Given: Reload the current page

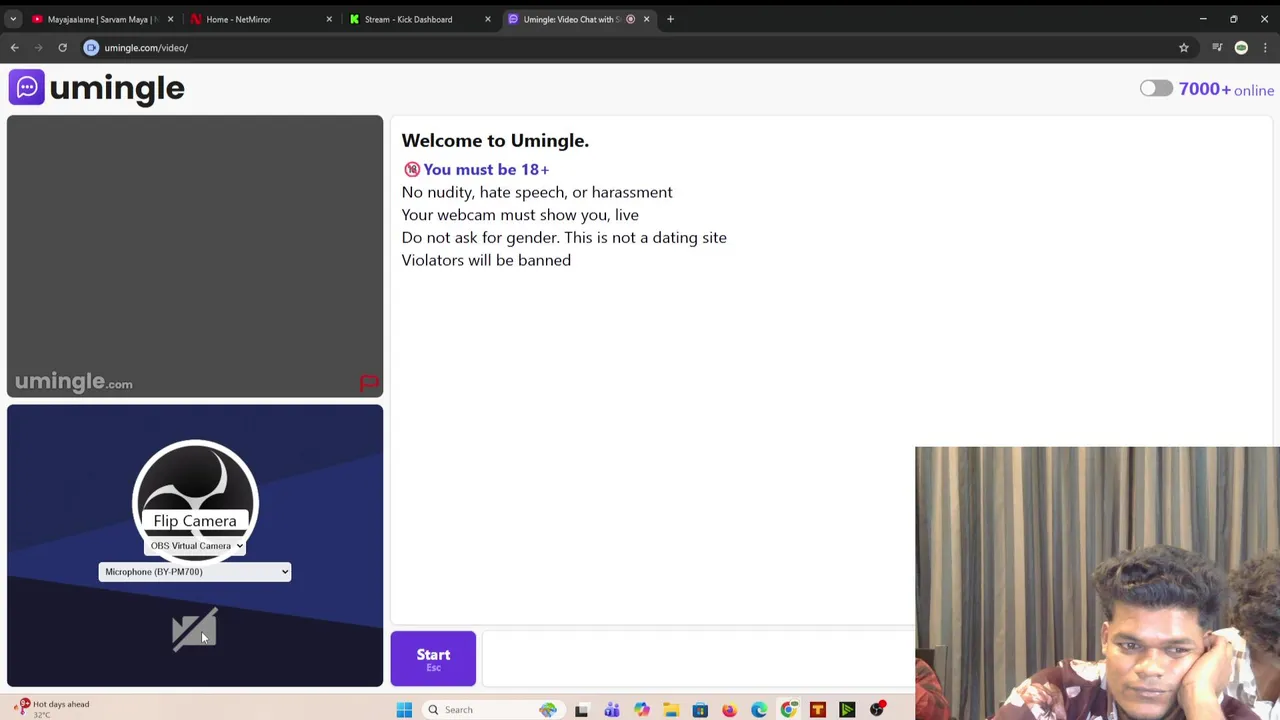Looking at the screenshot, I should pyautogui.click(x=62, y=47).
